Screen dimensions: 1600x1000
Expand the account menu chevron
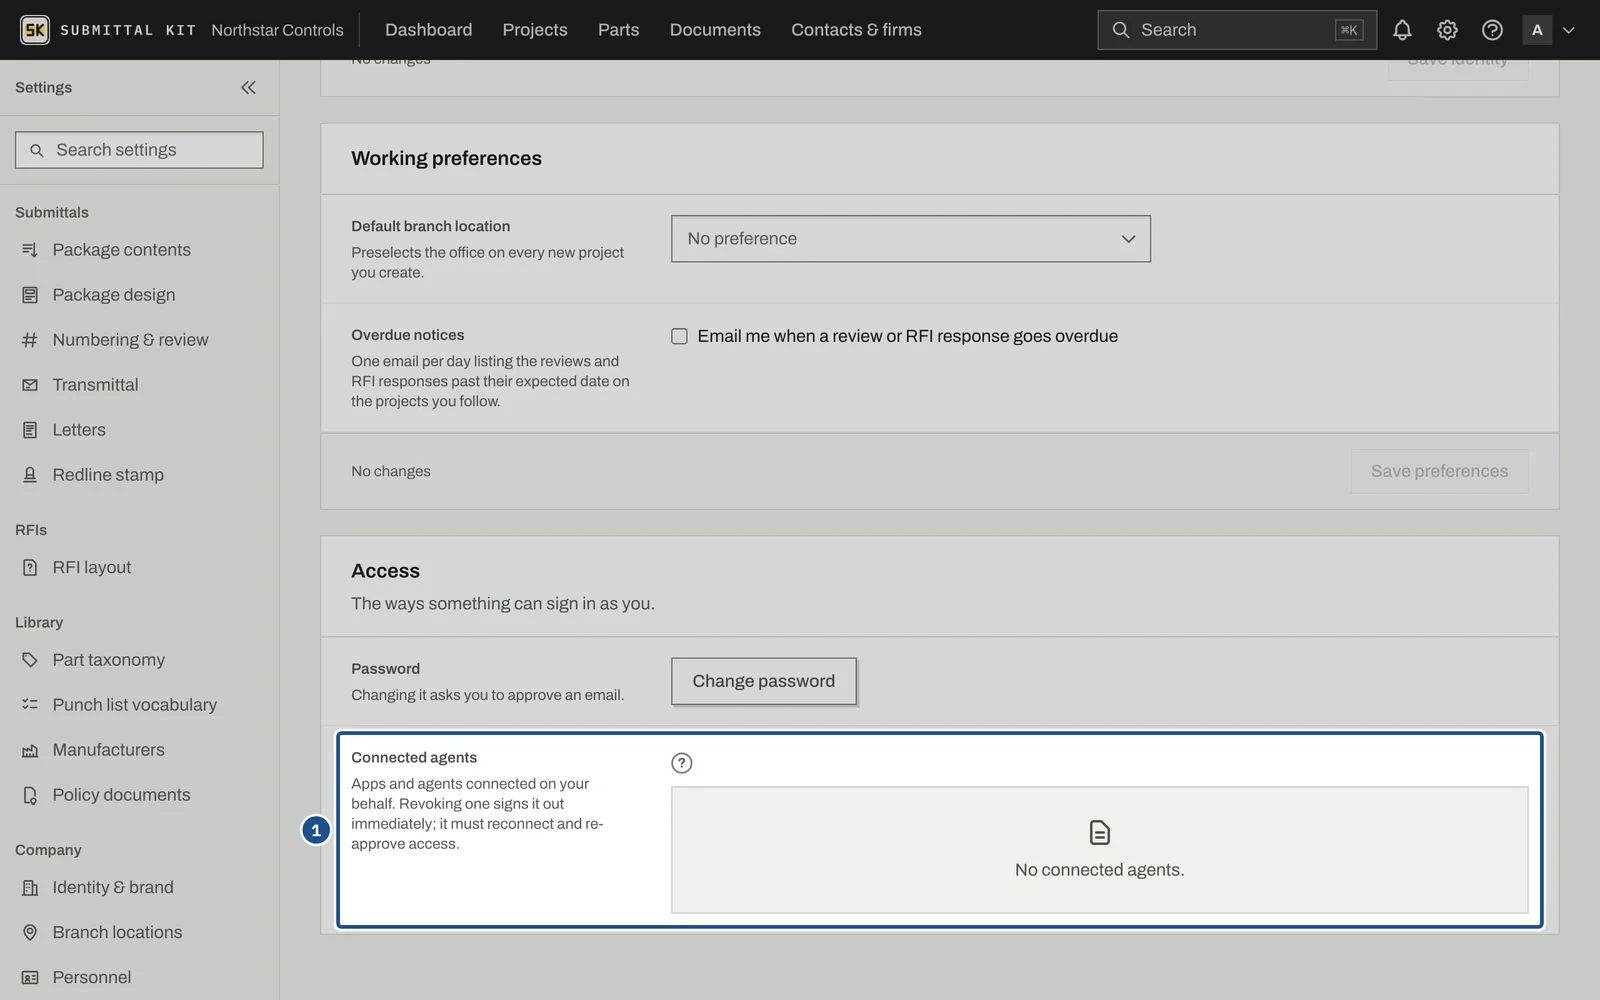[1568, 30]
